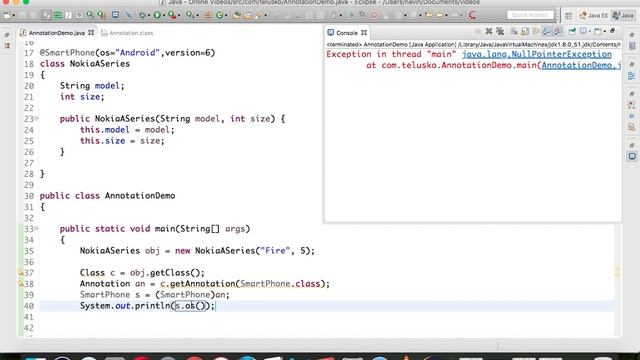The height and width of the screenshot is (360, 640).
Task: Click the Clear Console icon
Action: [514, 31]
